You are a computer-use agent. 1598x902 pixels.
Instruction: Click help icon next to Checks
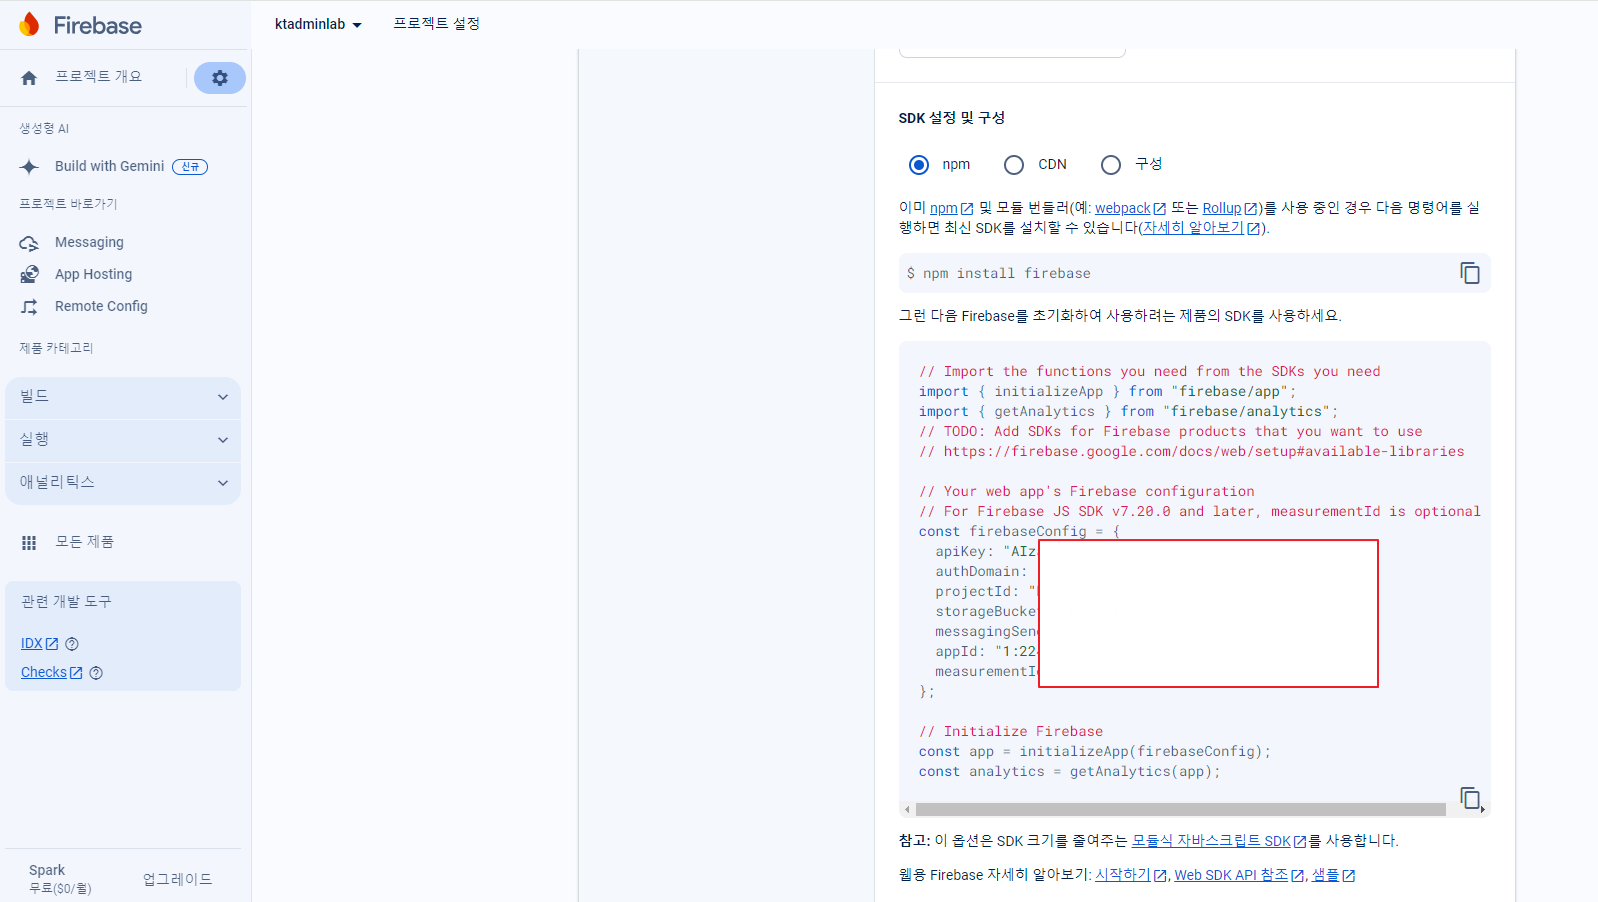point(96,673)
